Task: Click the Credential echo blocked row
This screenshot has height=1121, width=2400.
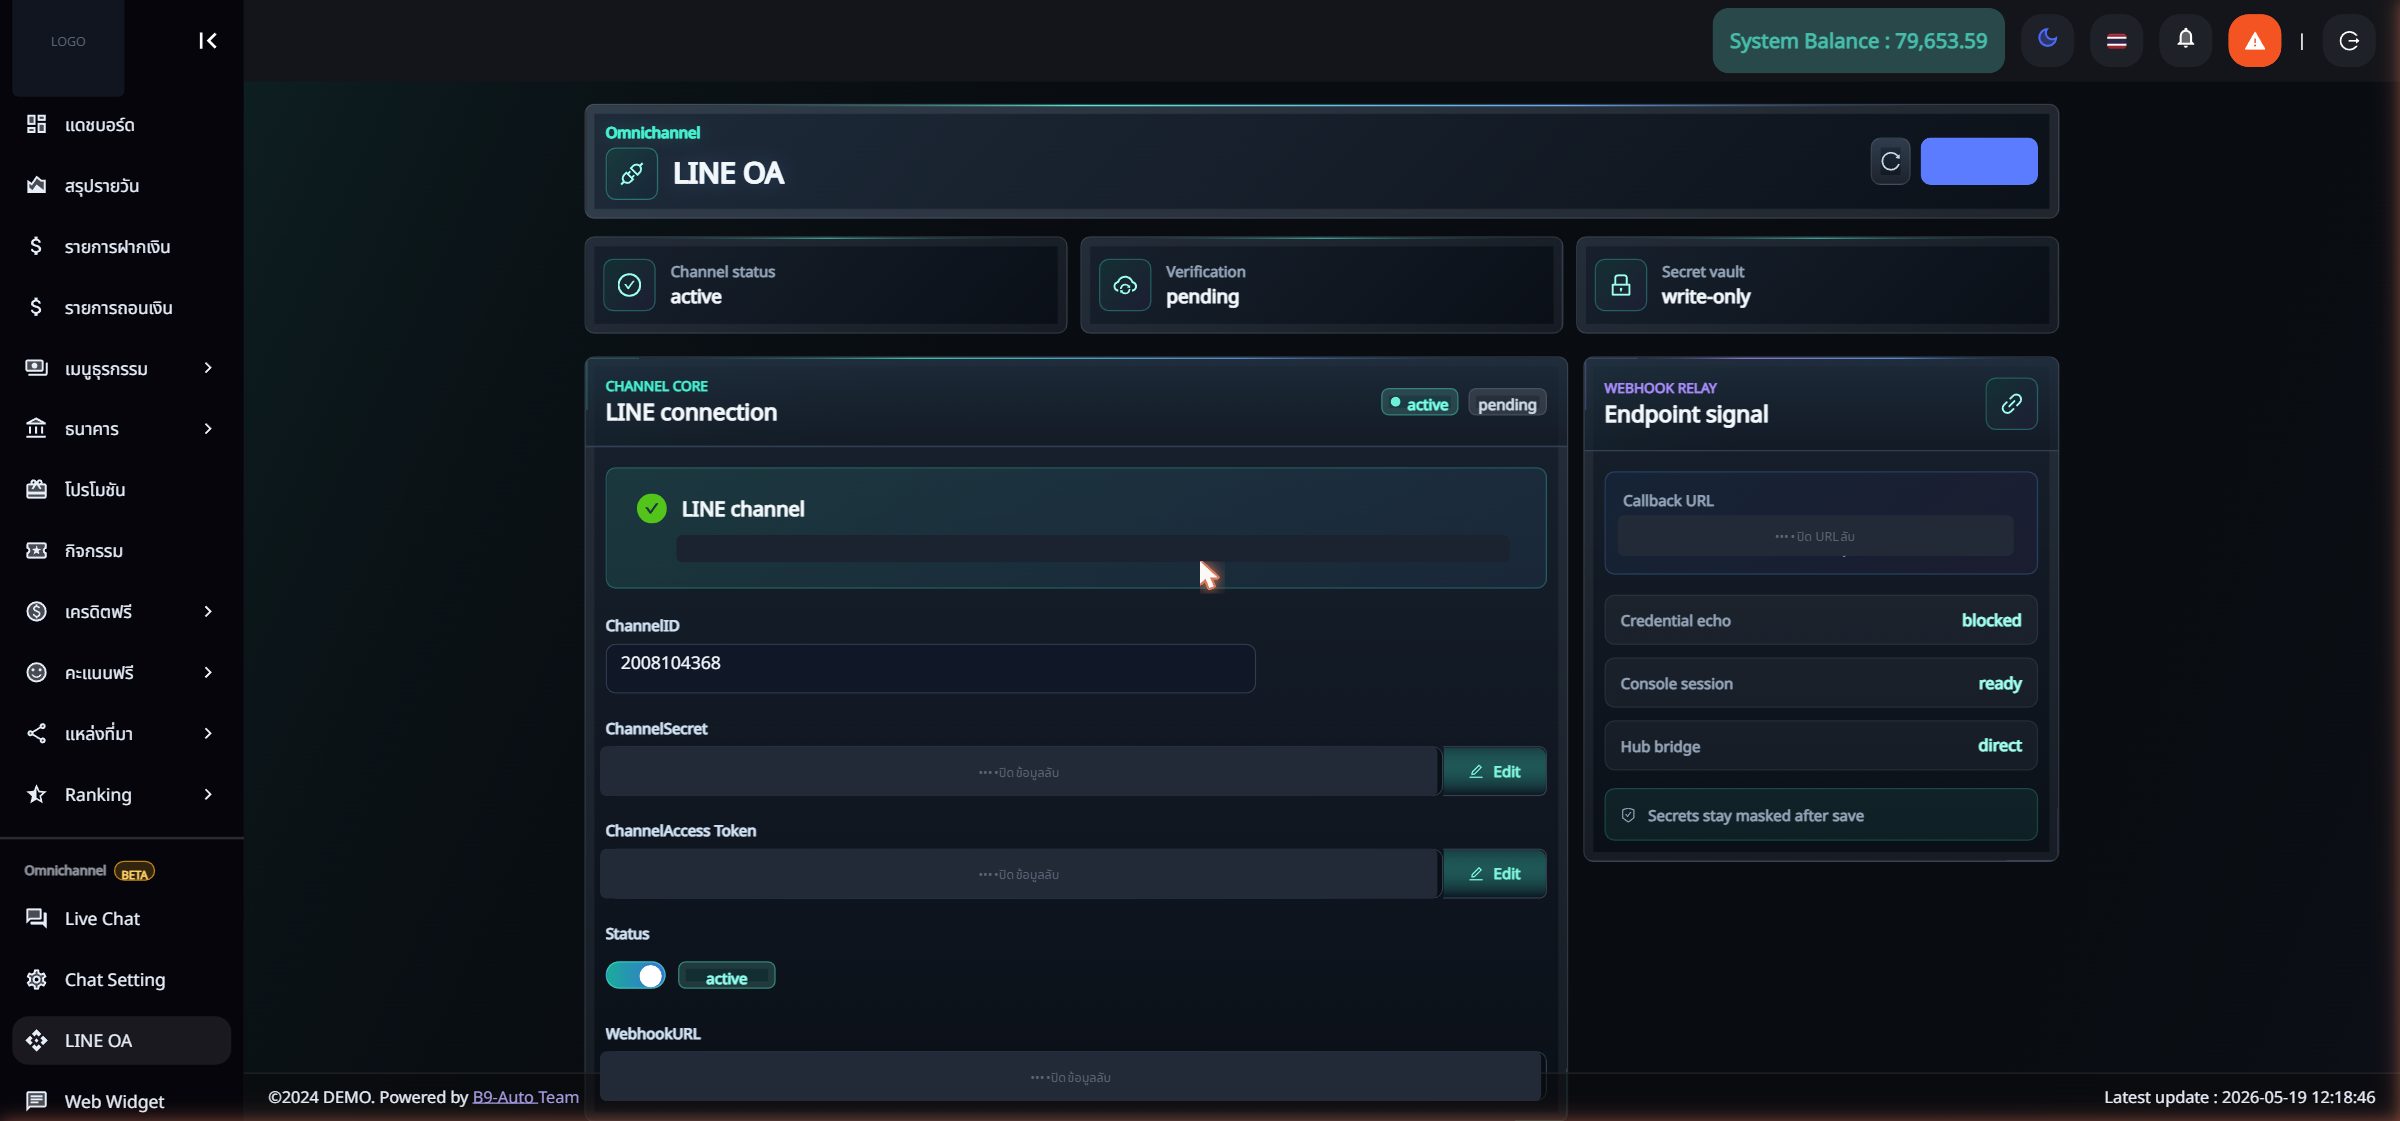Action: (x=1820, y=620)
